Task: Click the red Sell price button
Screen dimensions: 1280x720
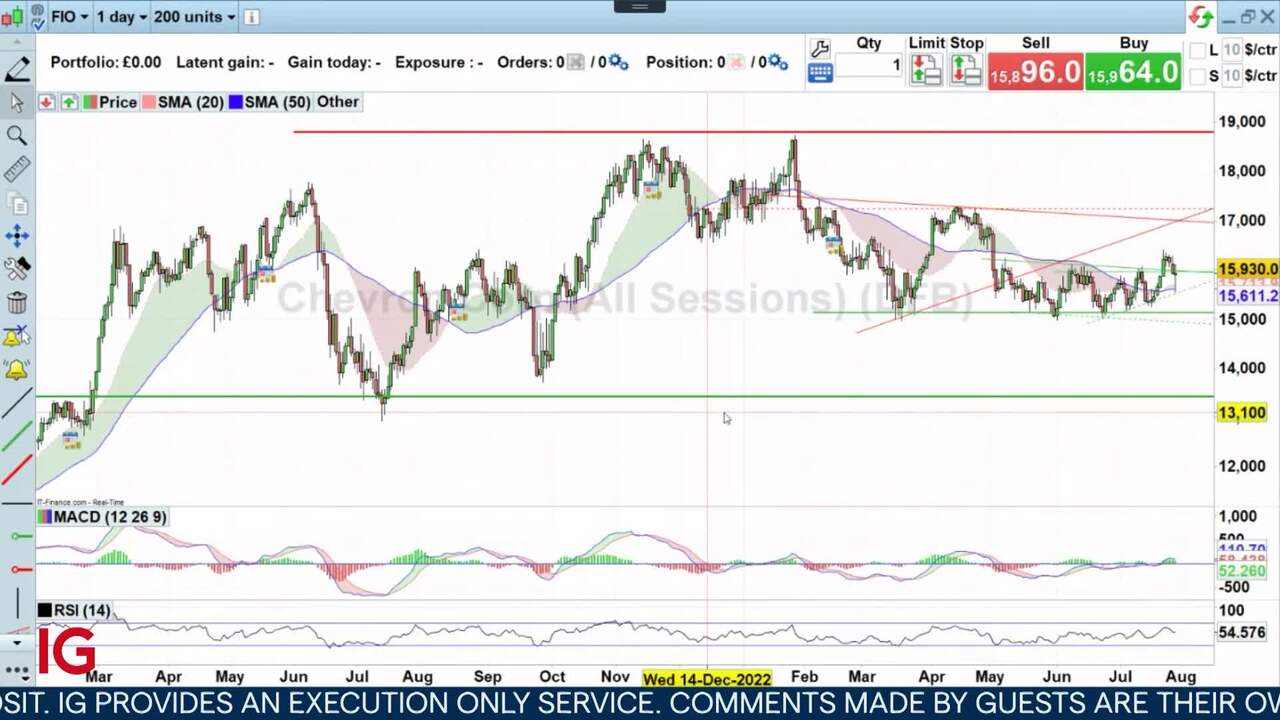Action: (x=1035, y=72)
